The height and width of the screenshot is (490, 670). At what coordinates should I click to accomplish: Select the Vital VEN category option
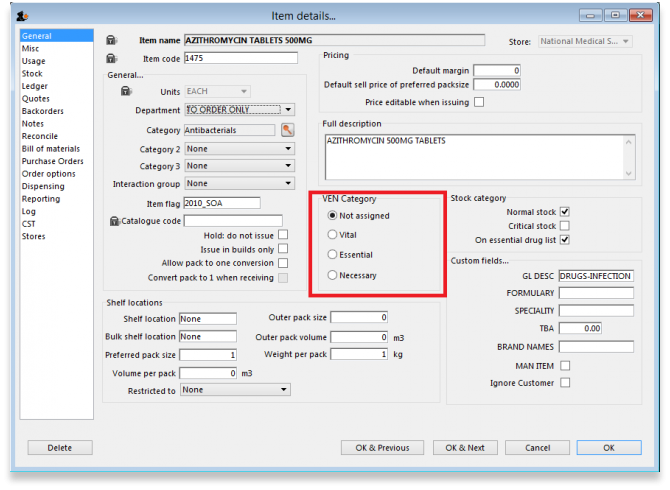tap(333, 235)
